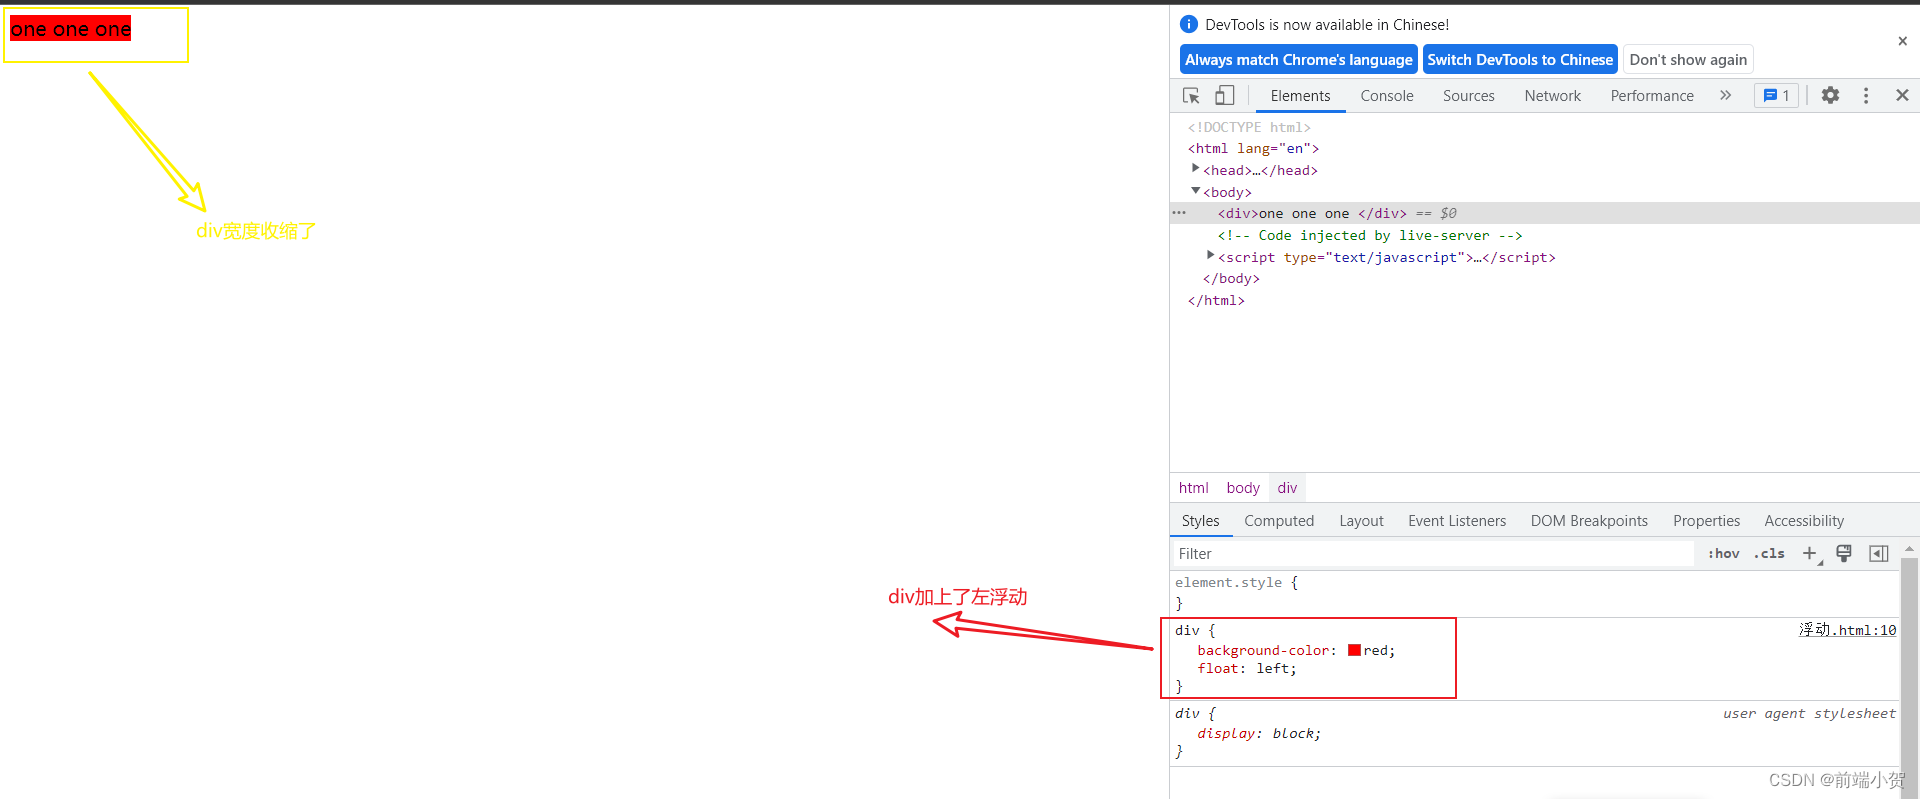Open DevTools settings gear

1830,95
